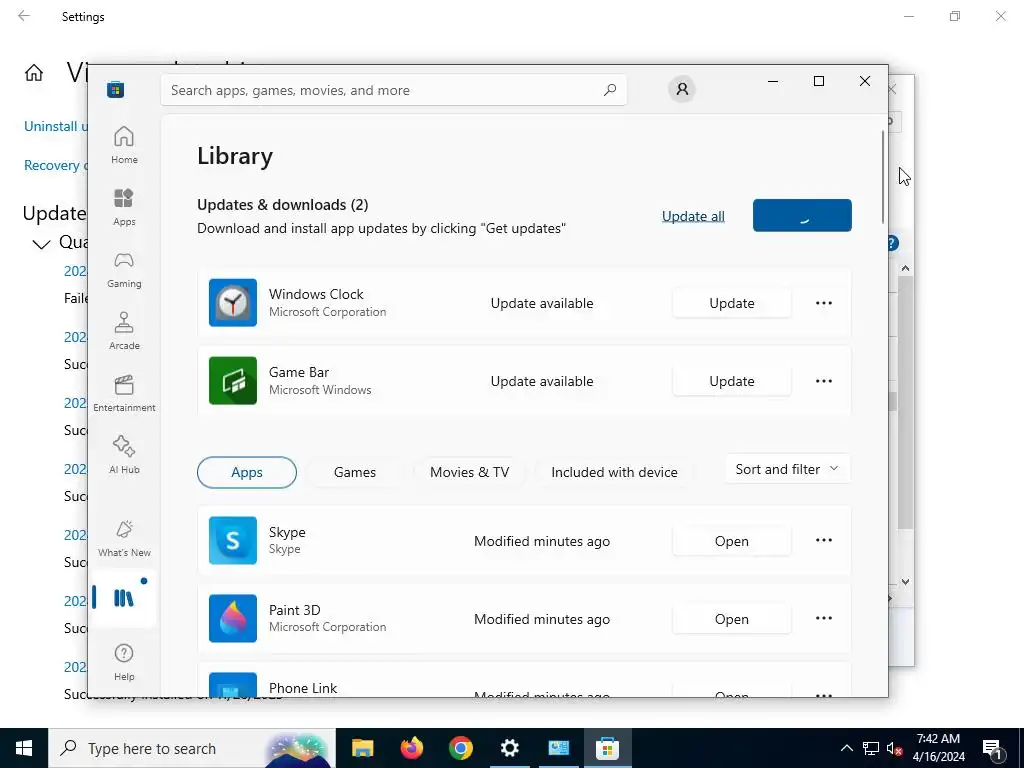Click the Windows Clock app icon
Image resolution: width=1024 pixels, height=768 pixels.
coord(233,302)
